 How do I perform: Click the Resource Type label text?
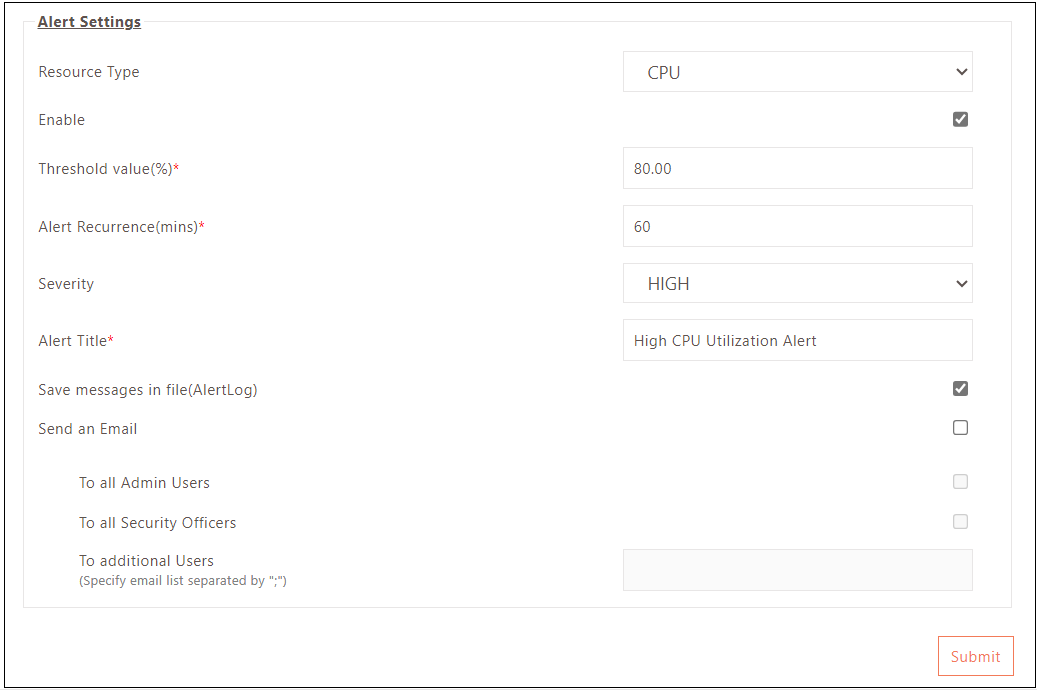[x=89, y=72]
